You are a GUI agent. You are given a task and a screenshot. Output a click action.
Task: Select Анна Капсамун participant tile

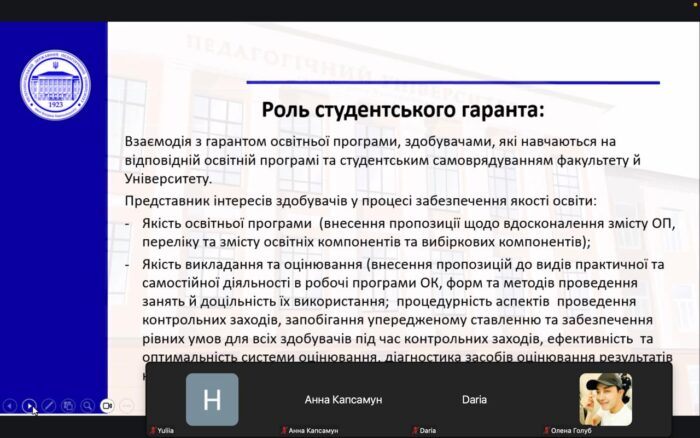click(343, 399)
